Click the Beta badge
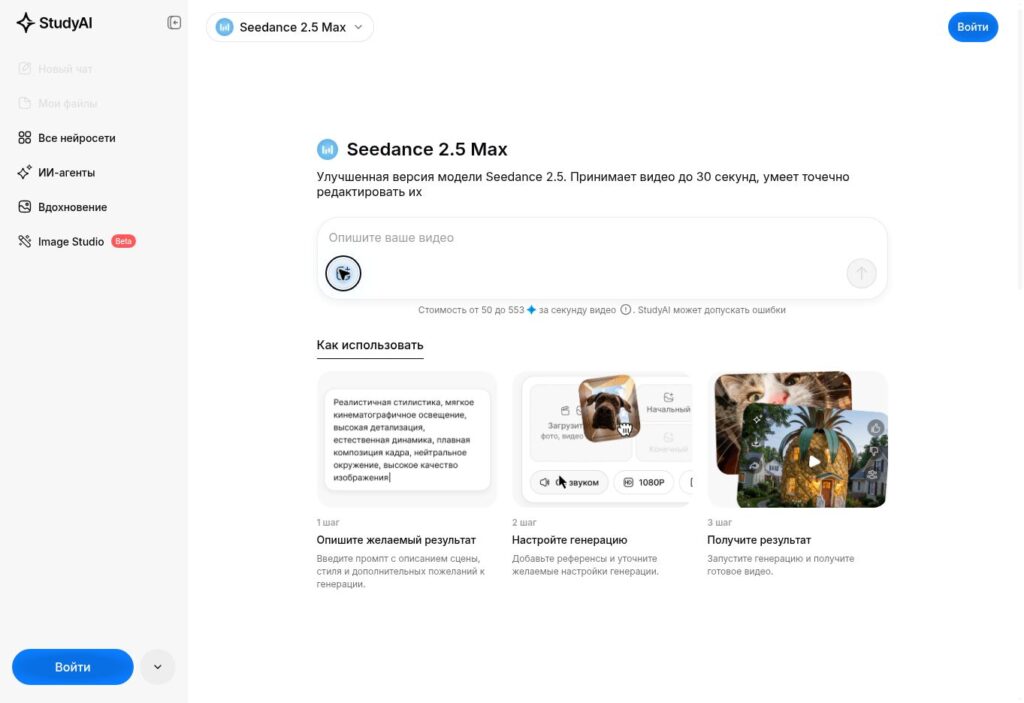The image size is (1024, 703). [x=123, y=241]
